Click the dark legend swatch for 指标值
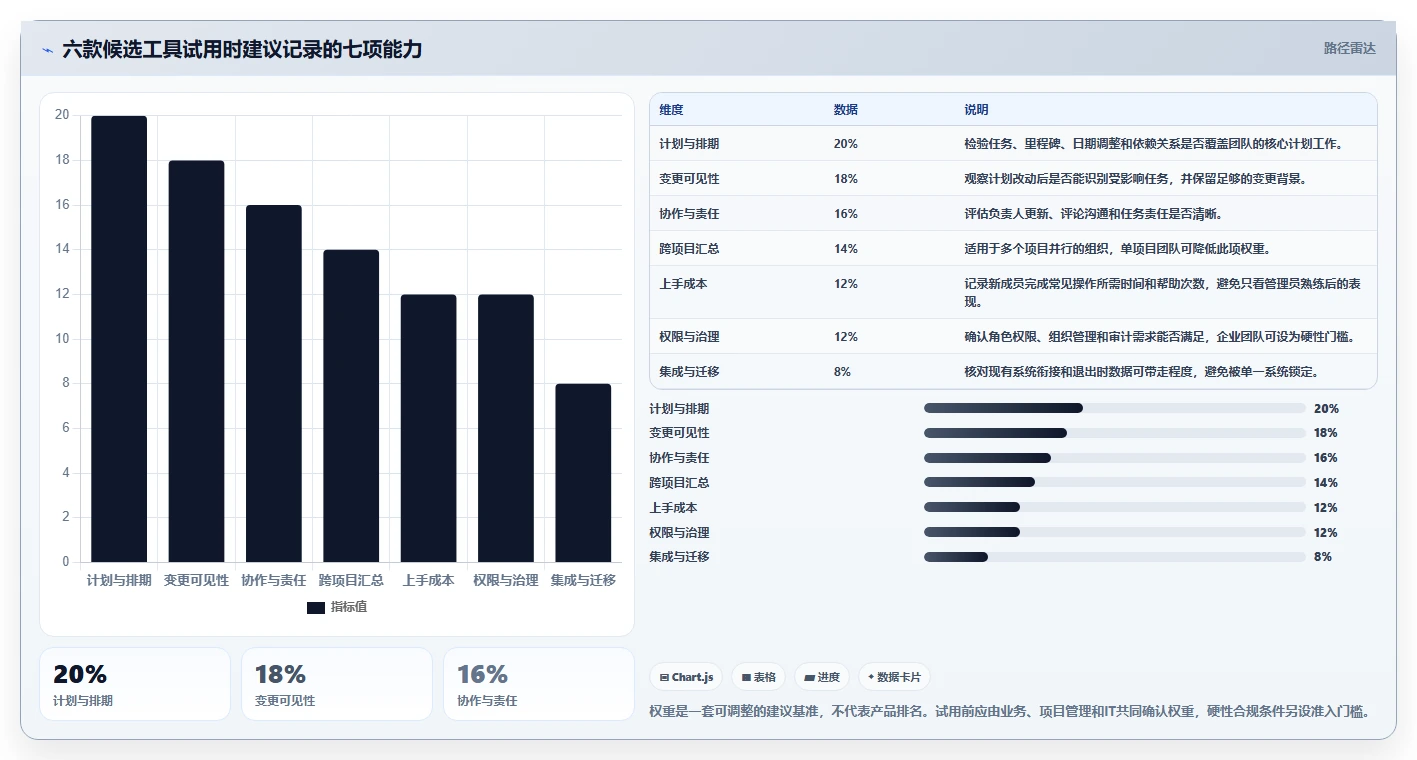 [316, 608]
